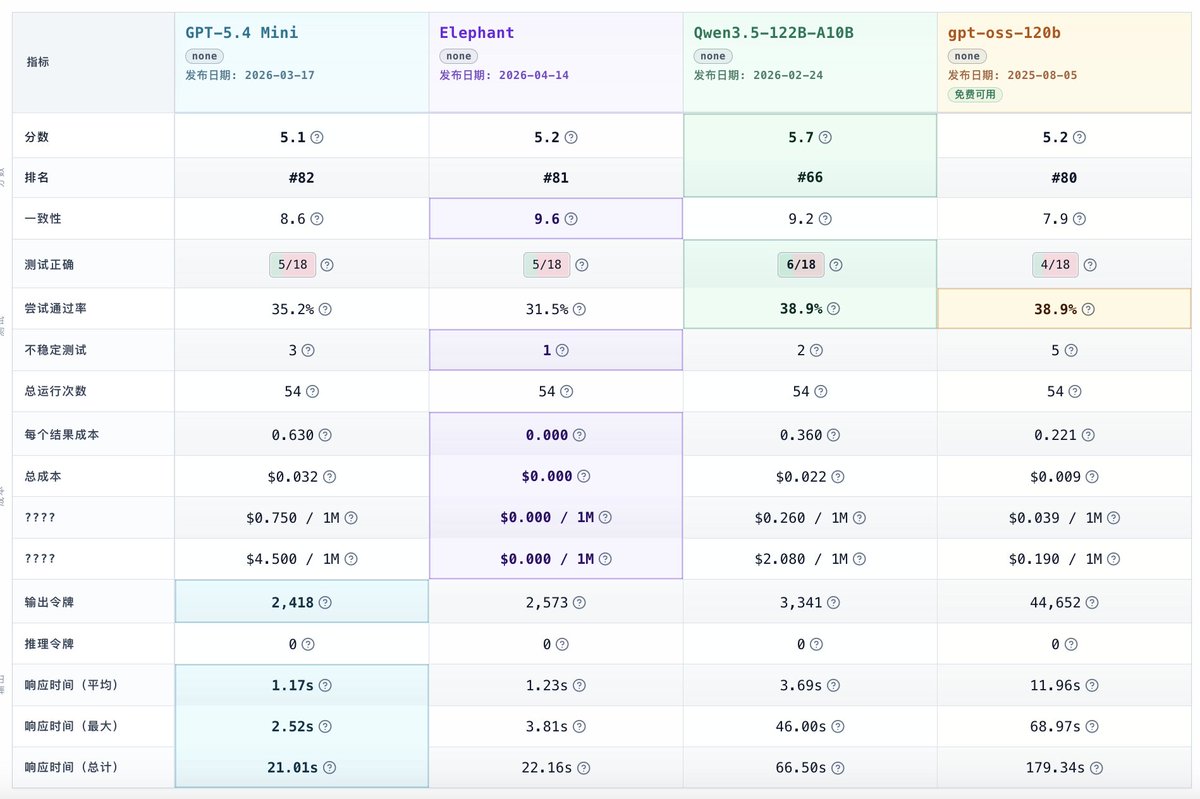Click release date 发布日期: 2026-04-14
This screenshot has width=1200, height=799.
[x=504, y=75]
